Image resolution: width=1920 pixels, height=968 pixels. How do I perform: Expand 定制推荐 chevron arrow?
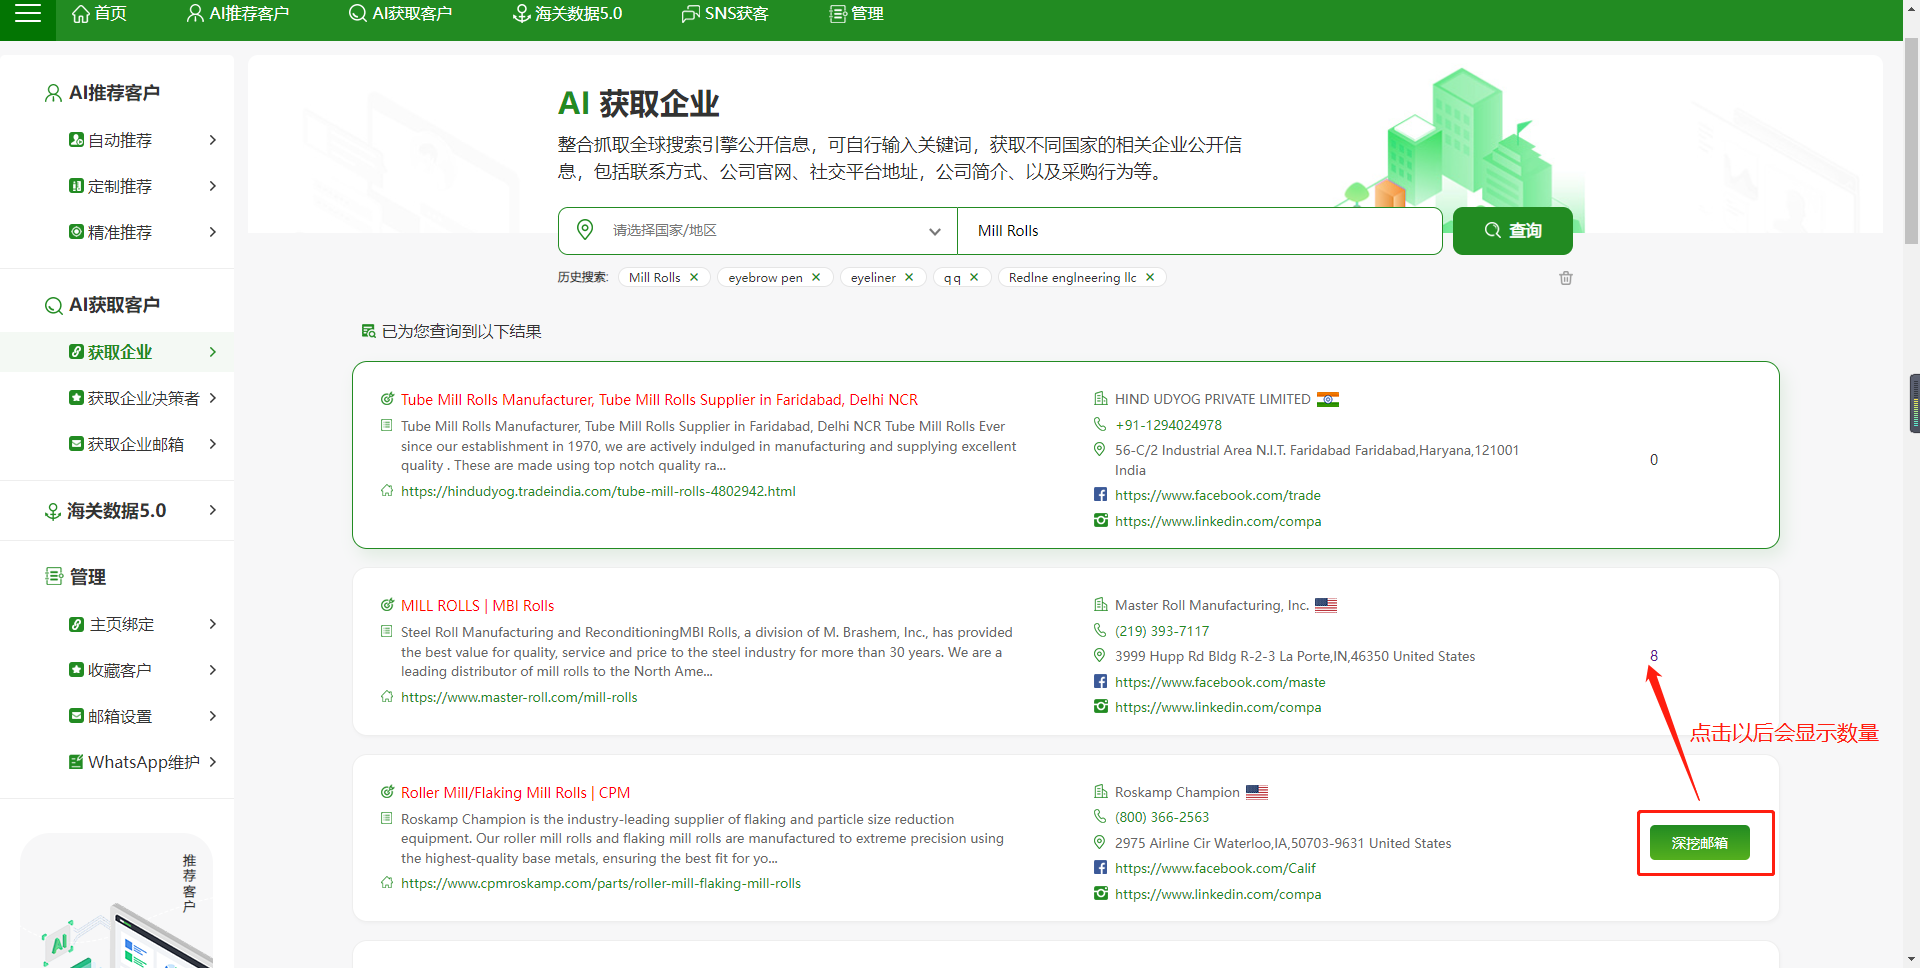(x=212, y=186)
